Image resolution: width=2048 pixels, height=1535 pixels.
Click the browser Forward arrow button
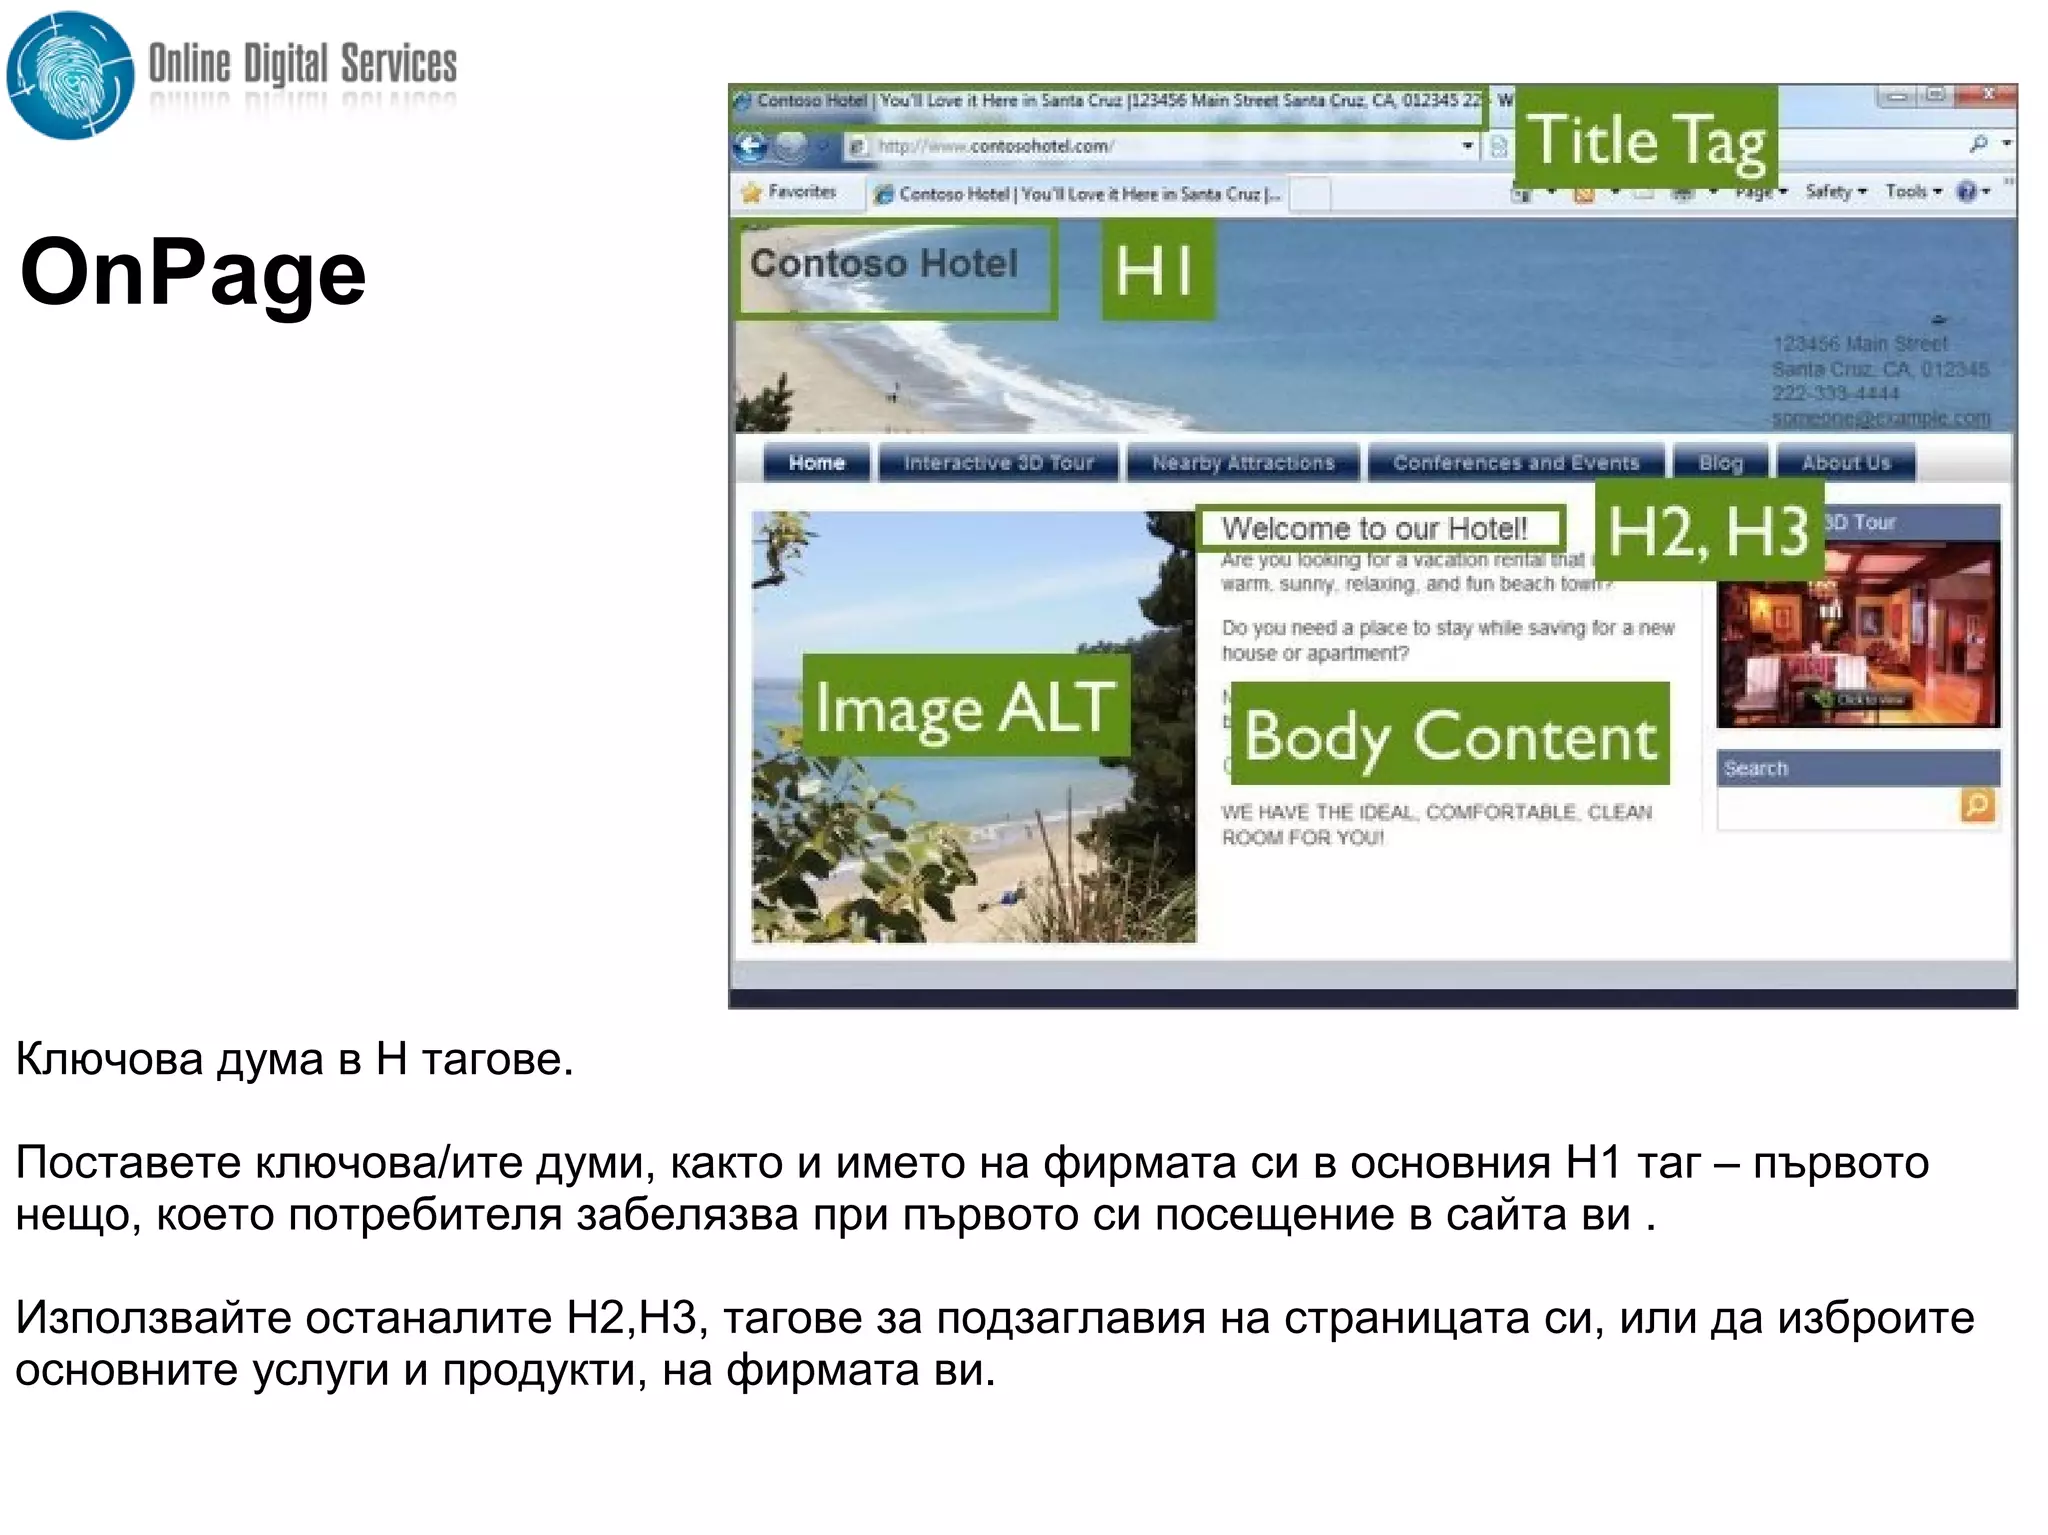[791, 147]
